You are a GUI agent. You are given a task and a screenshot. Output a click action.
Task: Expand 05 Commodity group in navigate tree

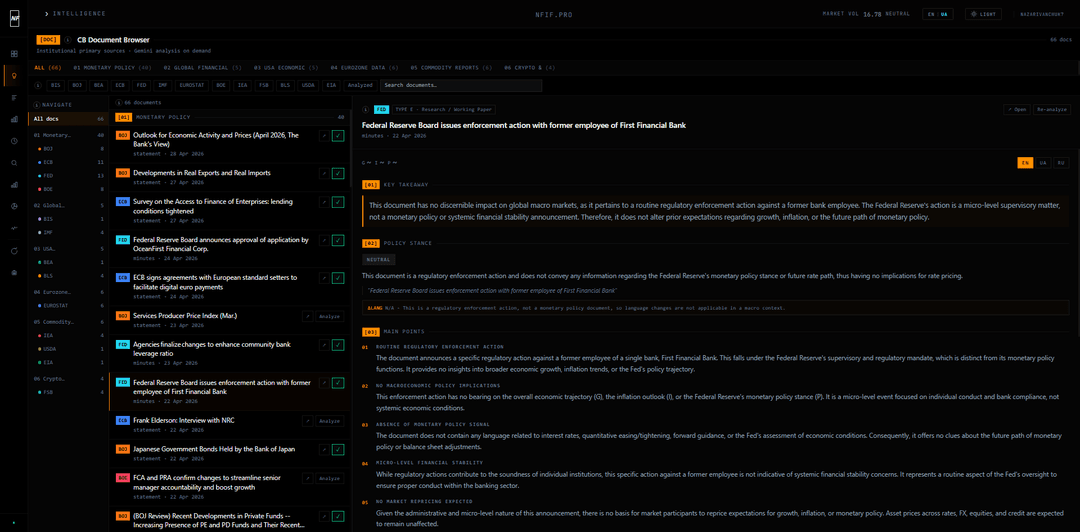69,321
